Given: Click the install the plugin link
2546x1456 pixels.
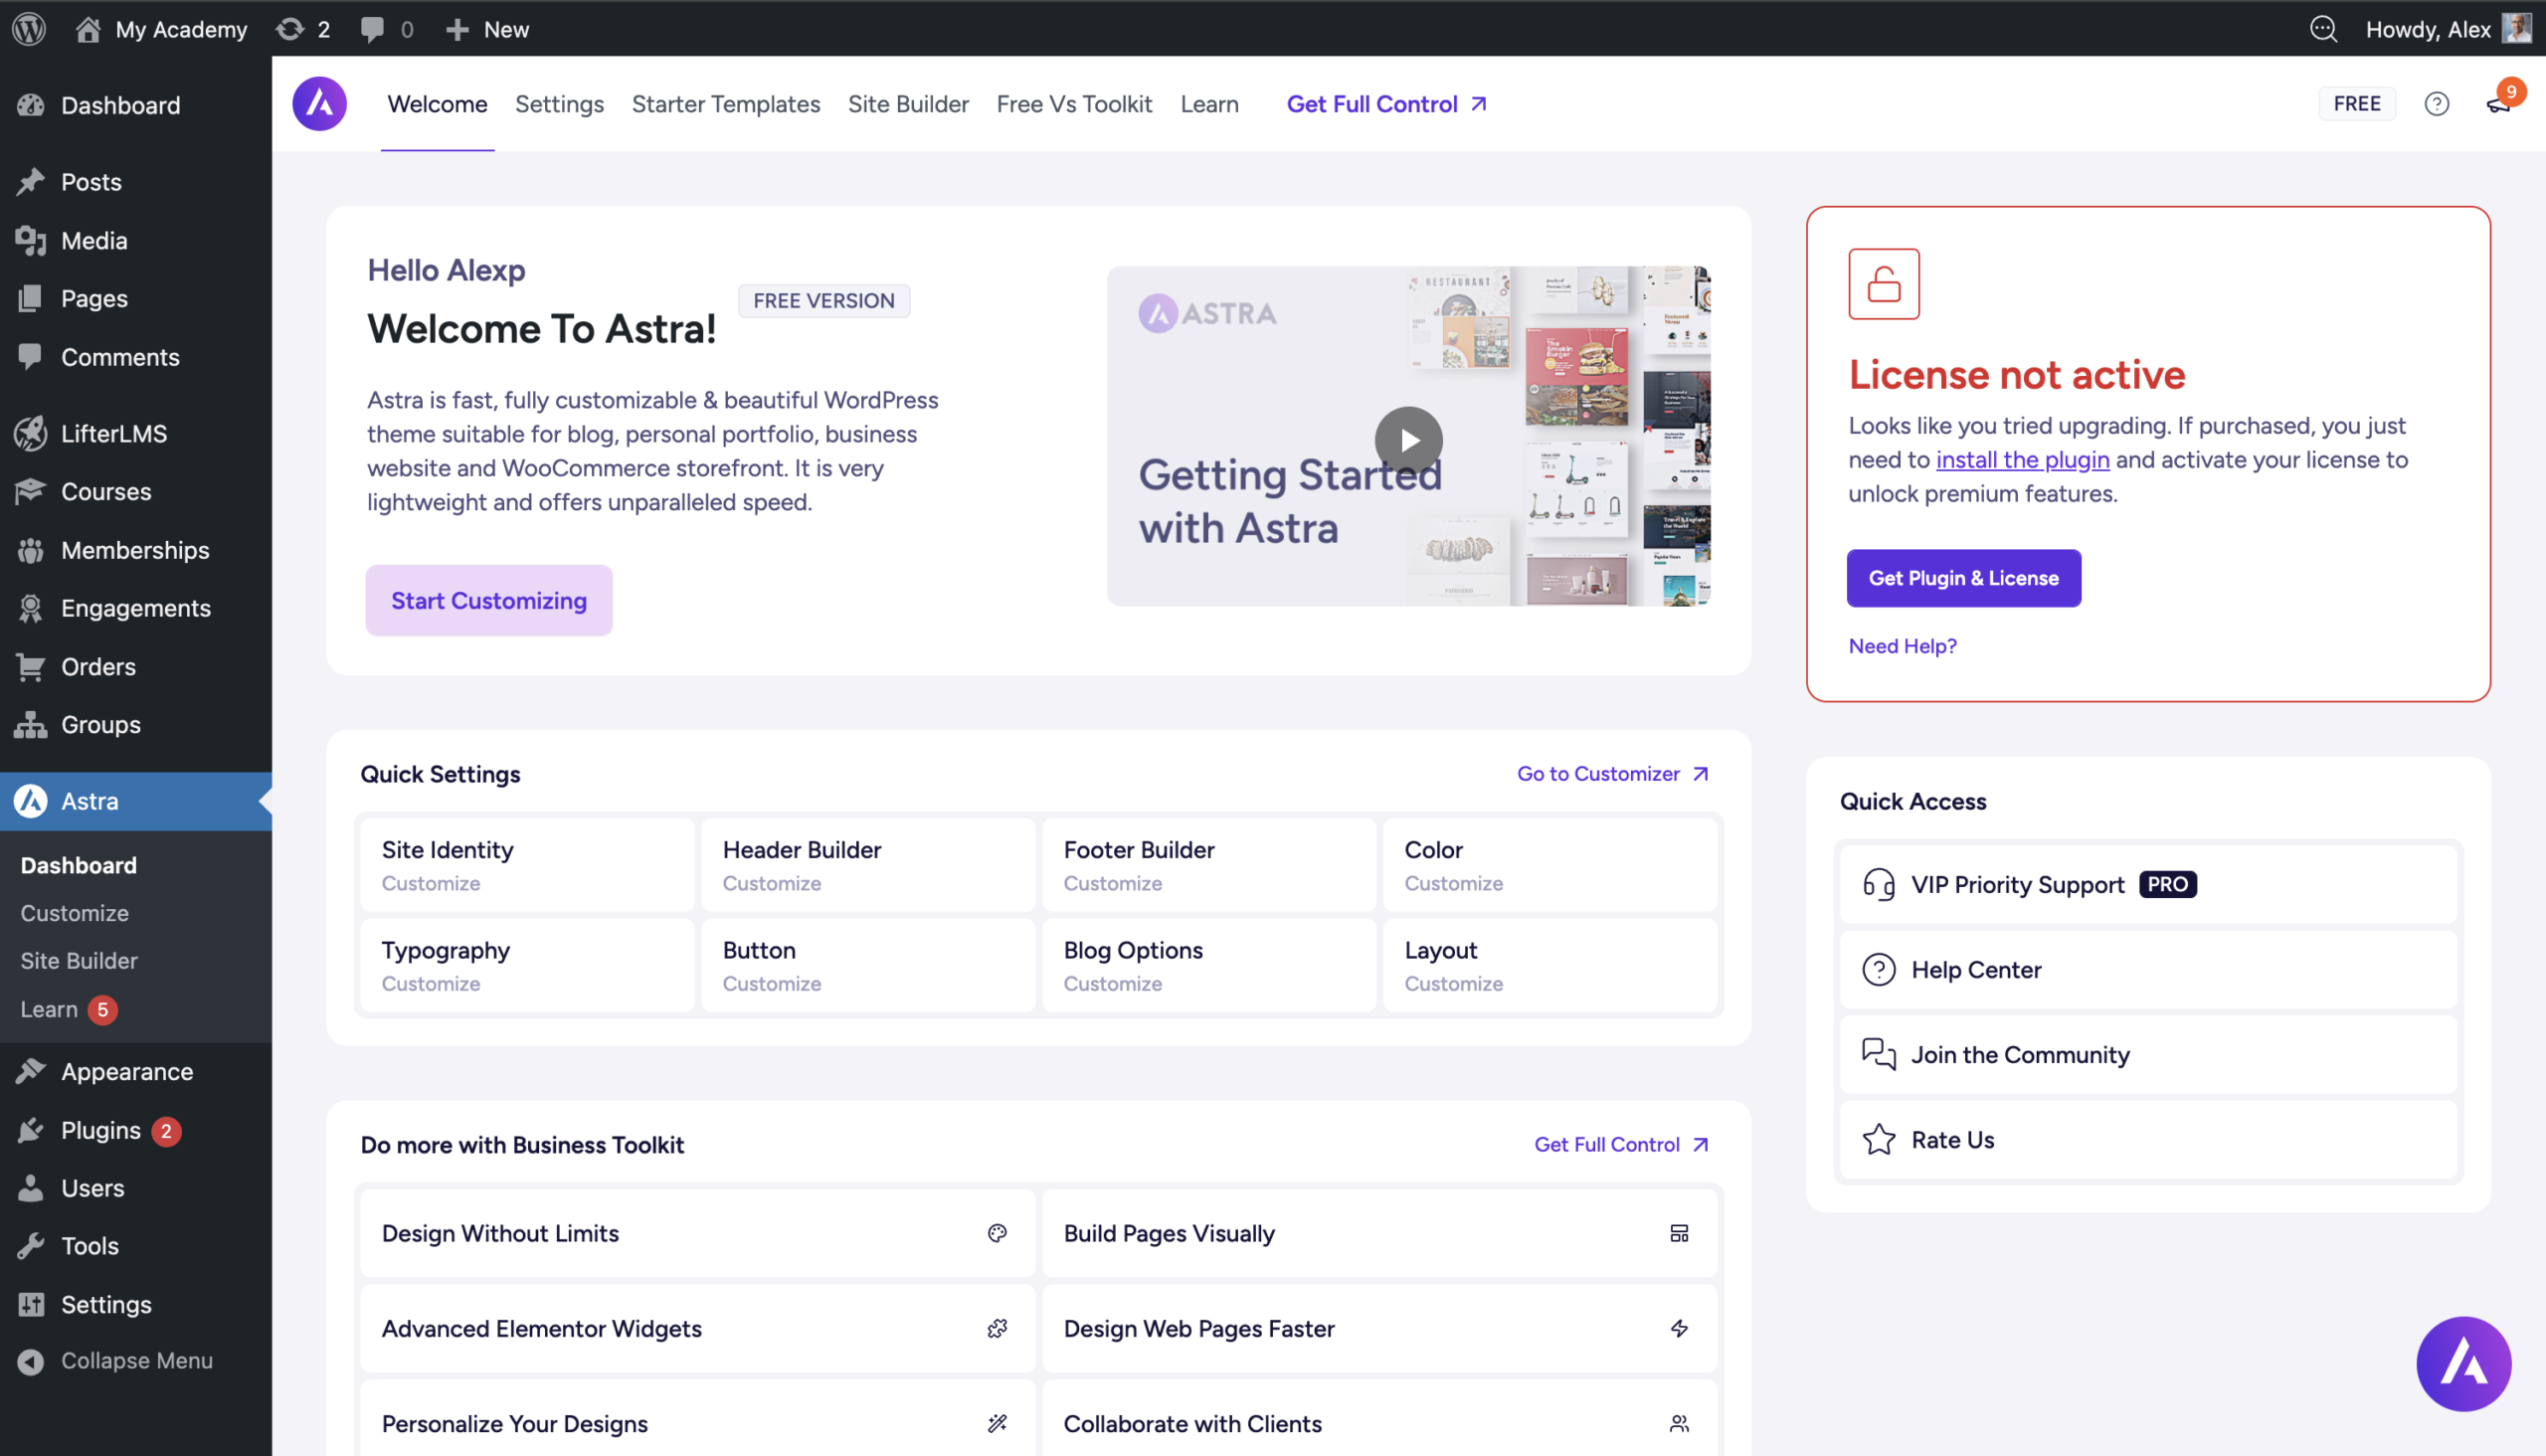Looking at the screenshot, I should 2022,459.
